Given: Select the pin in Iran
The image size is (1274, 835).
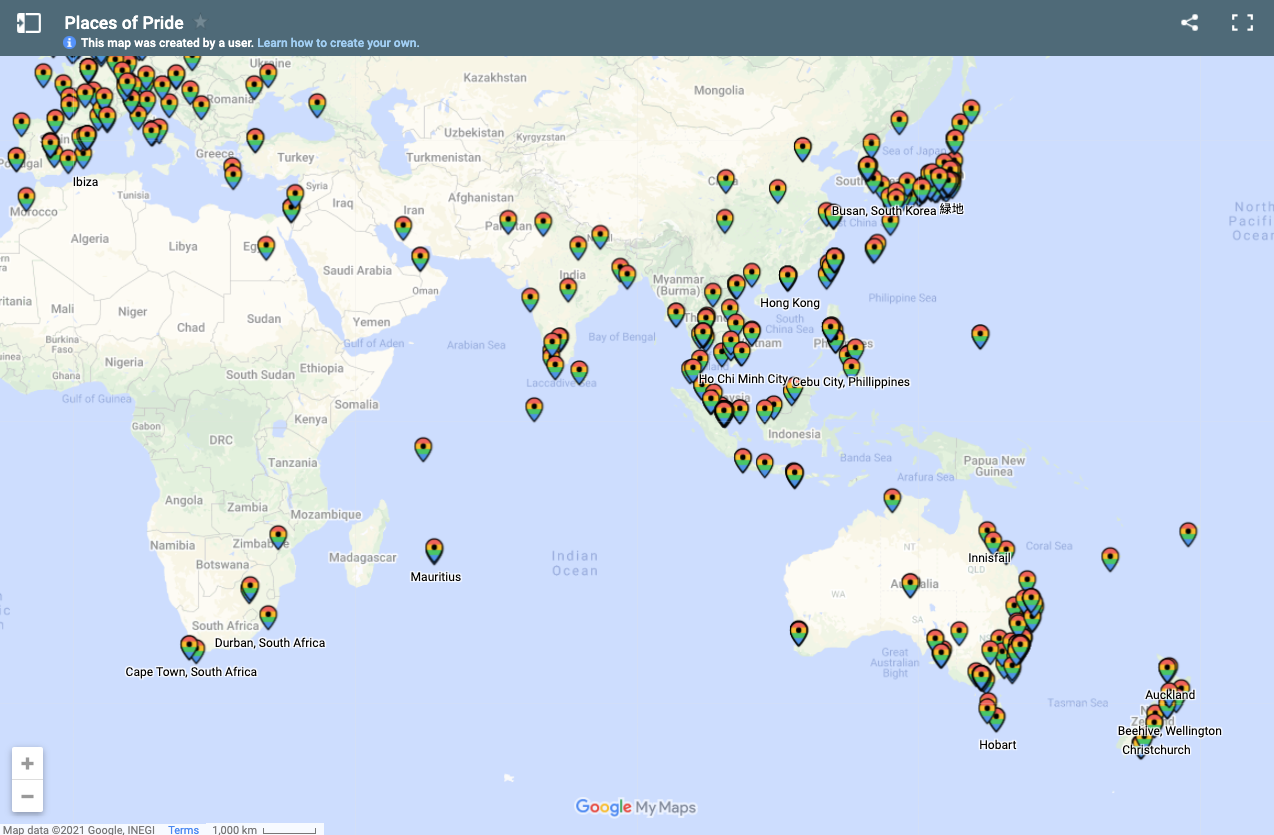Looking at the screenshot, I should pyautogui.click(x=403, y=228).
